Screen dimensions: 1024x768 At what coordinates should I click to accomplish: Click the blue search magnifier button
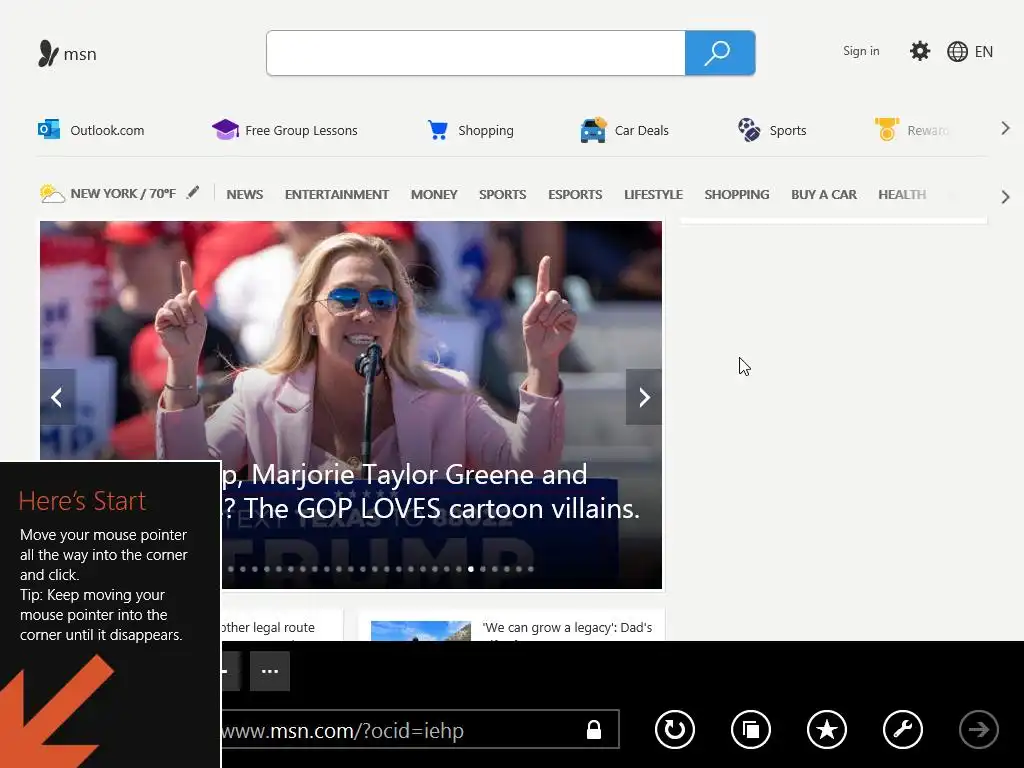pyautogui.click(x=720, y=53)
